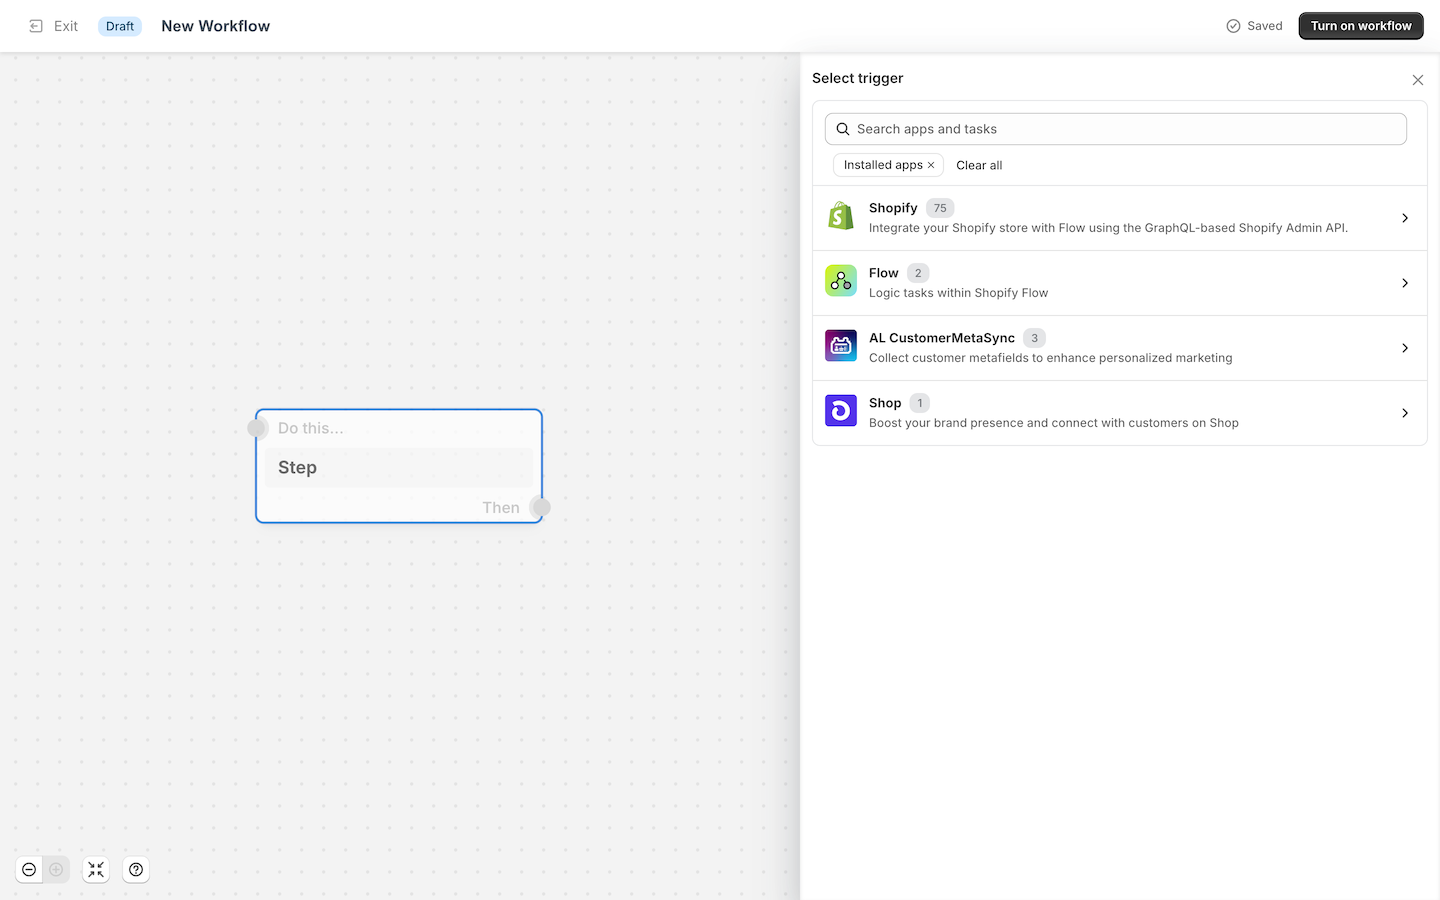The image size is (1440, 900).
Task: Click the fit-to-view canvas icon
Action: 96,870
